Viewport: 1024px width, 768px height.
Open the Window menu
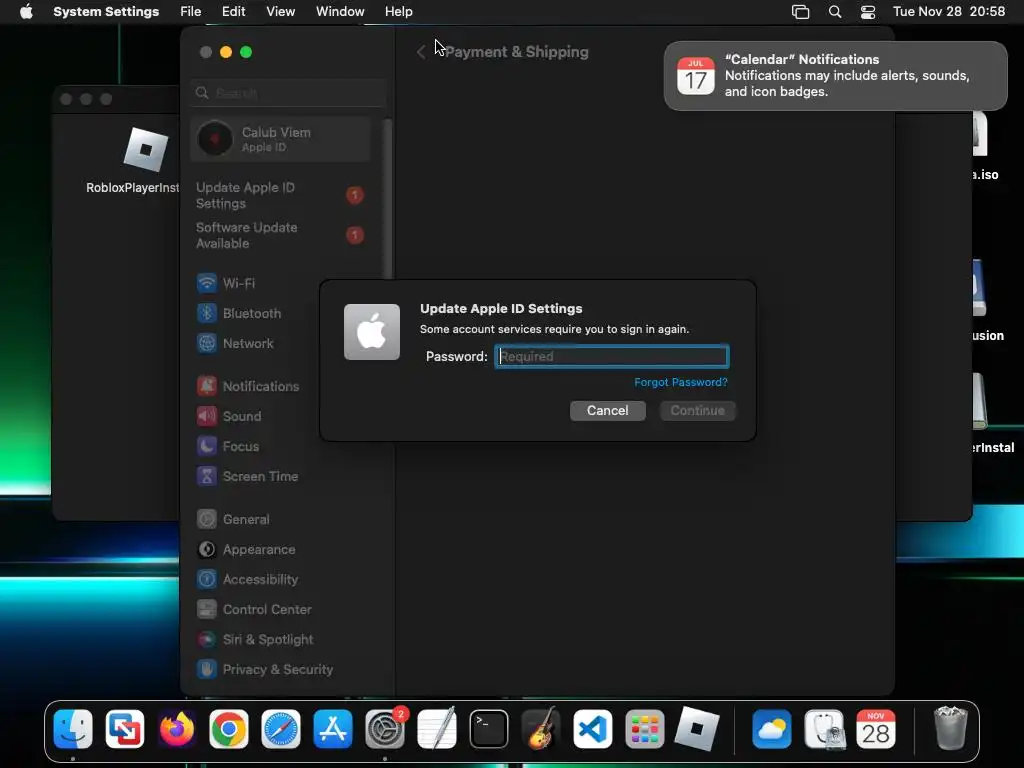click(x=340, y=12)
